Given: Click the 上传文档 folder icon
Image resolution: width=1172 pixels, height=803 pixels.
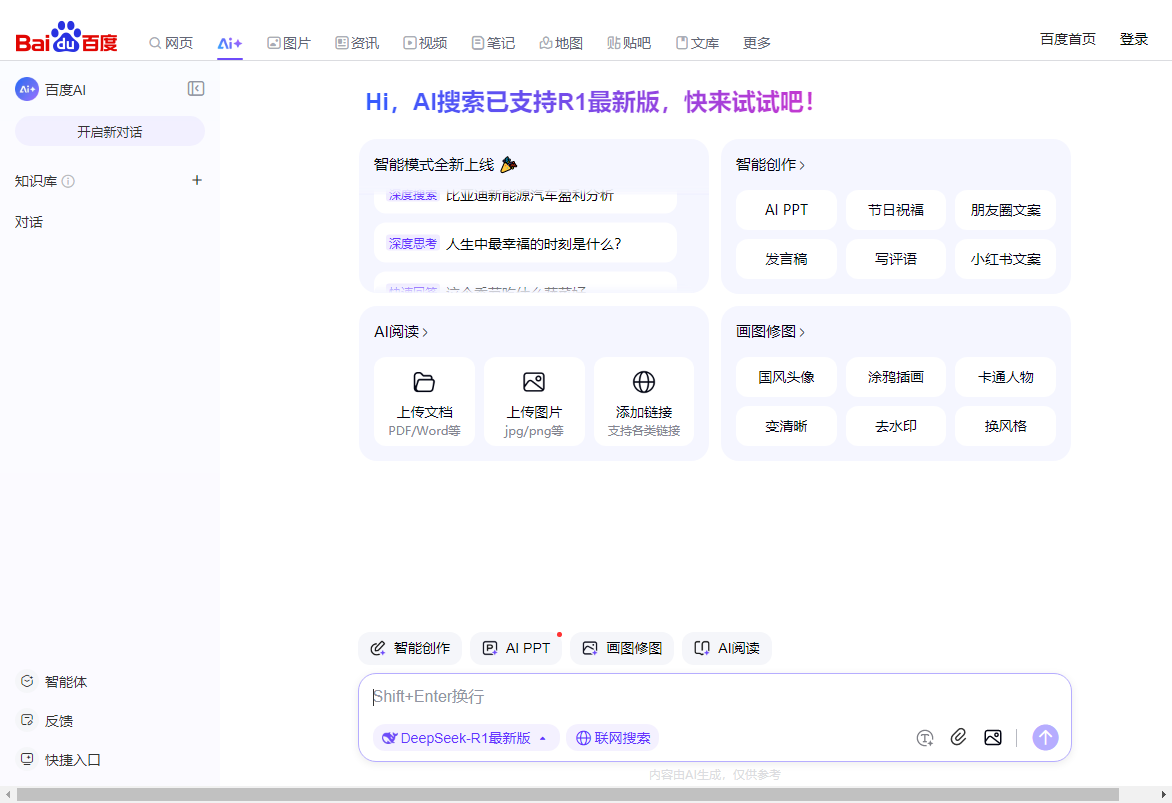Looking at the screenshot, I should (x=424, y=382).
